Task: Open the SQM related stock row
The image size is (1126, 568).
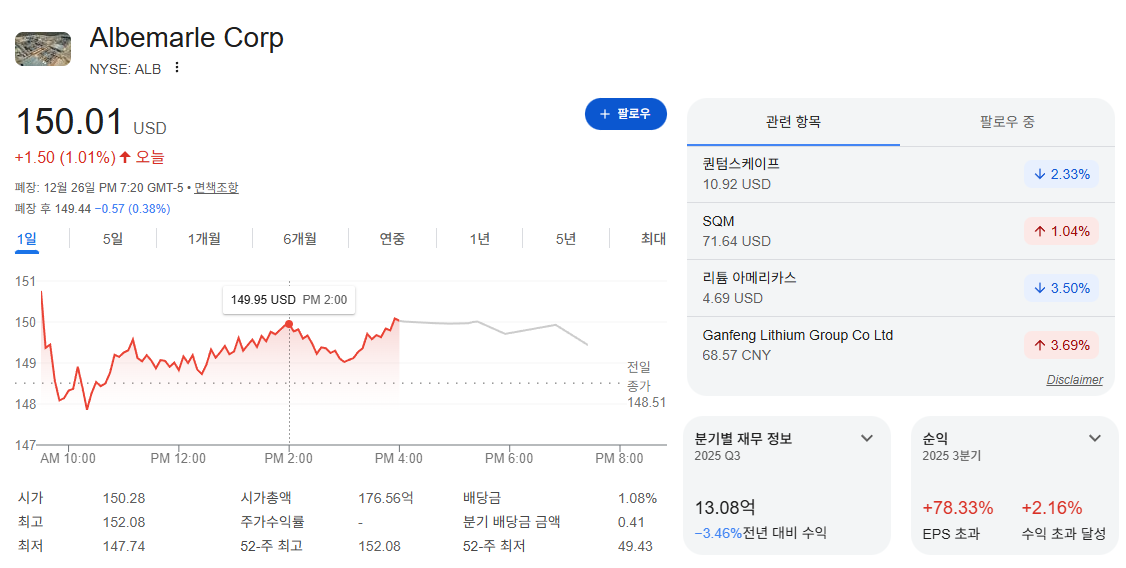Action: [x=901, y=231]
